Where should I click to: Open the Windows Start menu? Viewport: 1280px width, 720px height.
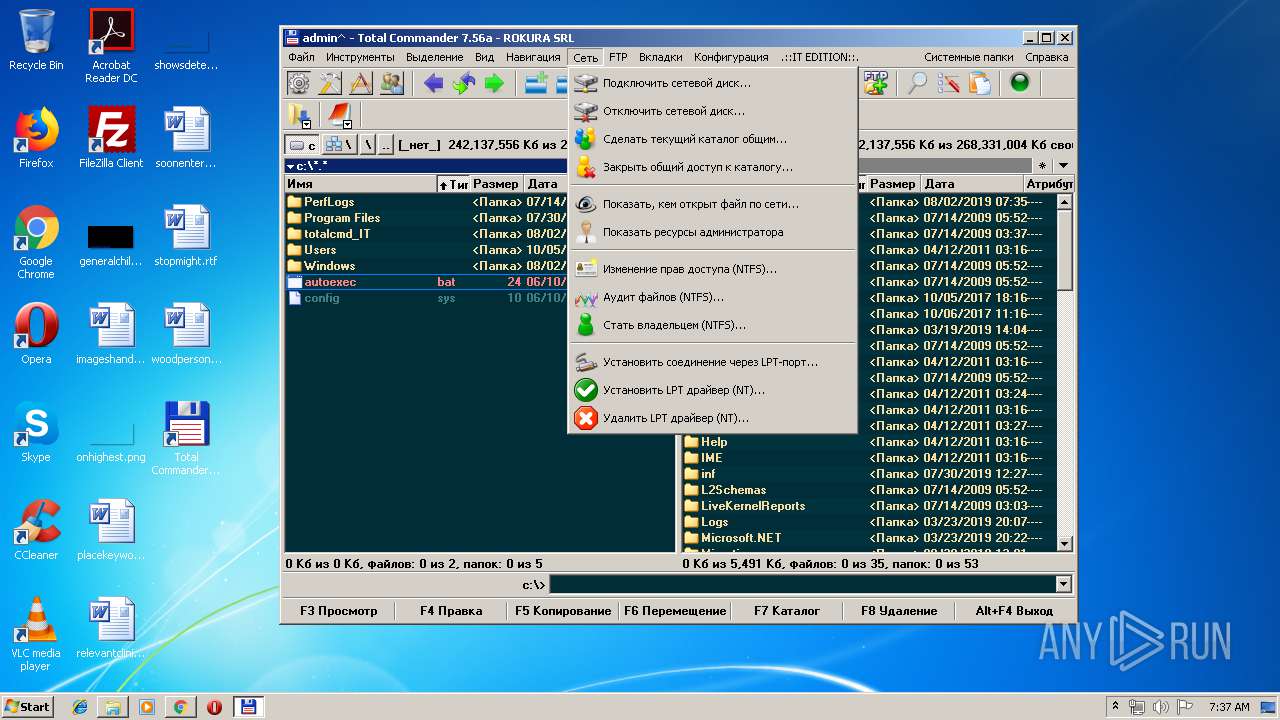27,706
